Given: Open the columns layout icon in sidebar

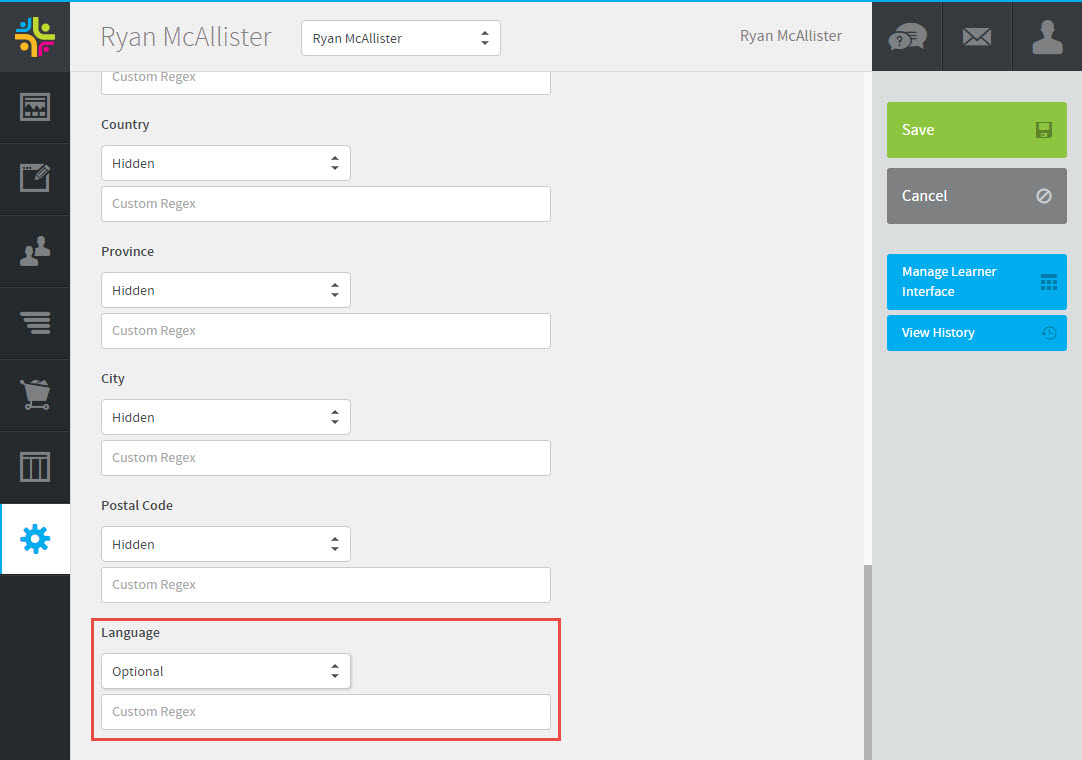Looking at the screenshot, I should pyautogui.click(x=35, y=467).
